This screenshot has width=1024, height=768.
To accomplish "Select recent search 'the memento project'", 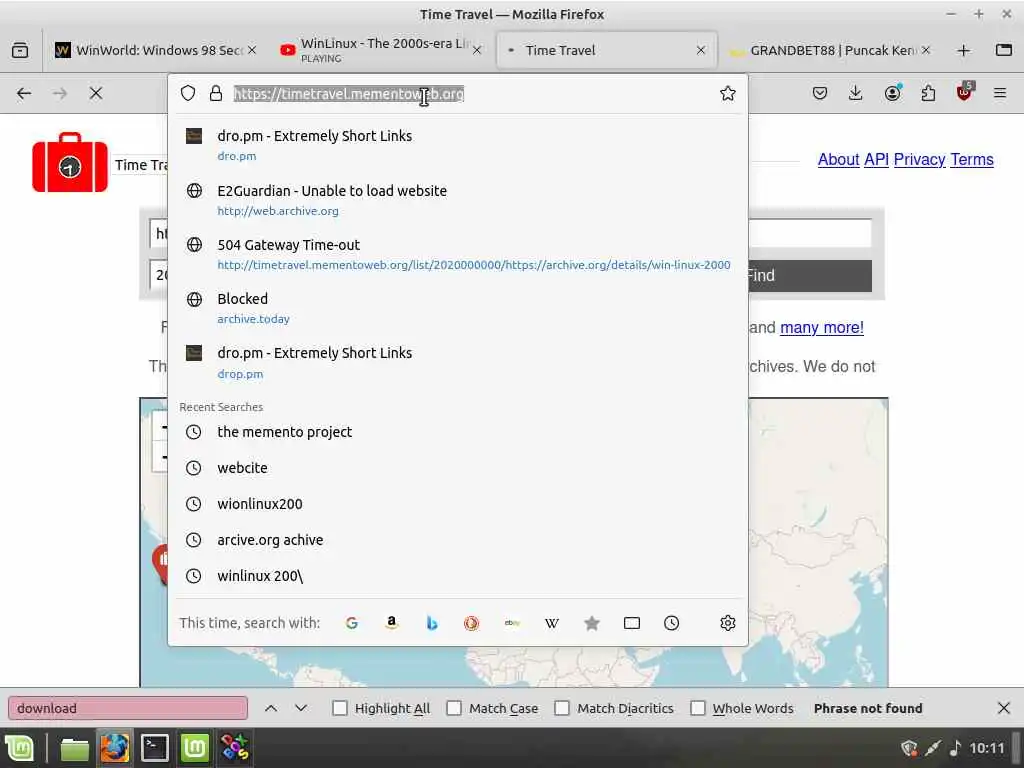I will 457,432.
